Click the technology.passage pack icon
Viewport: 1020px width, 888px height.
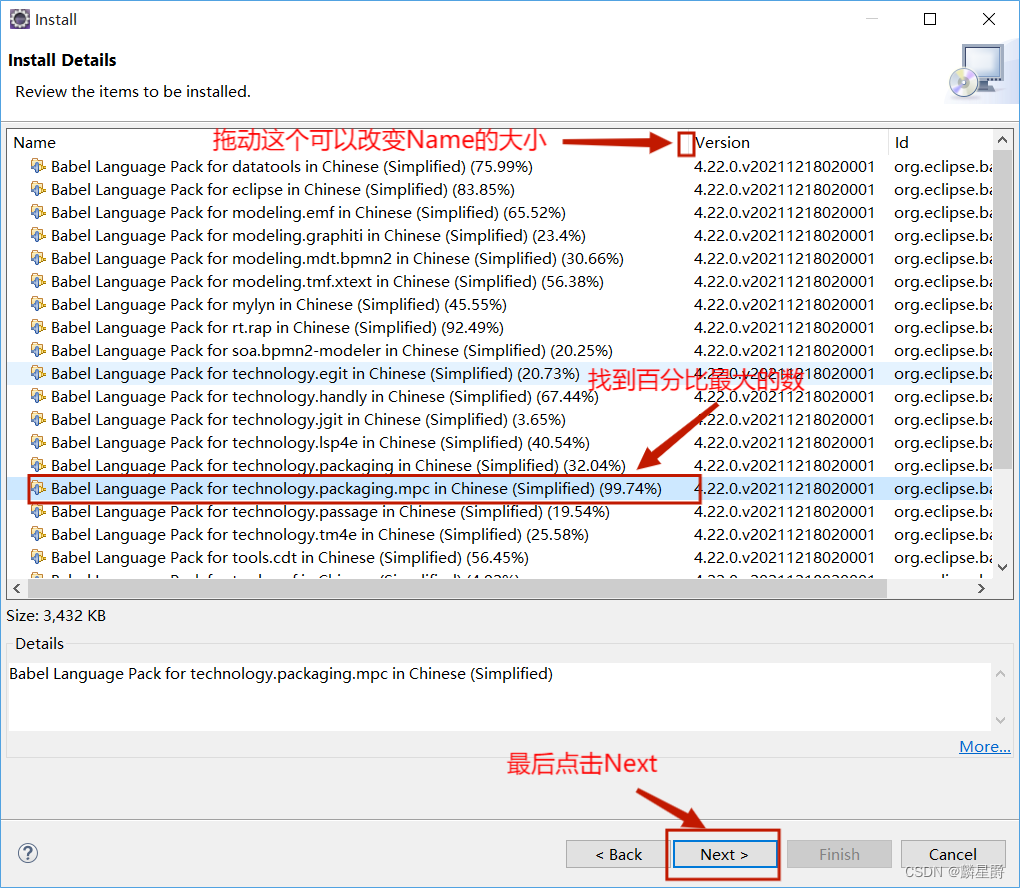(x=38, y=511)
